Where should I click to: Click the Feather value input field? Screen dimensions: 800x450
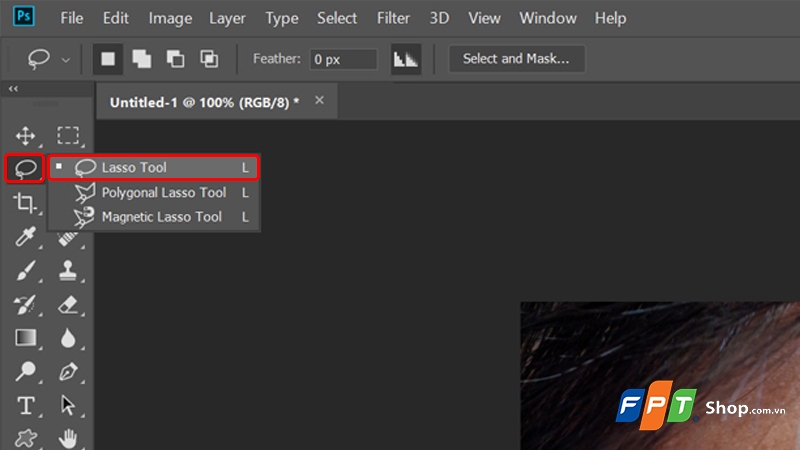(343, 60)
